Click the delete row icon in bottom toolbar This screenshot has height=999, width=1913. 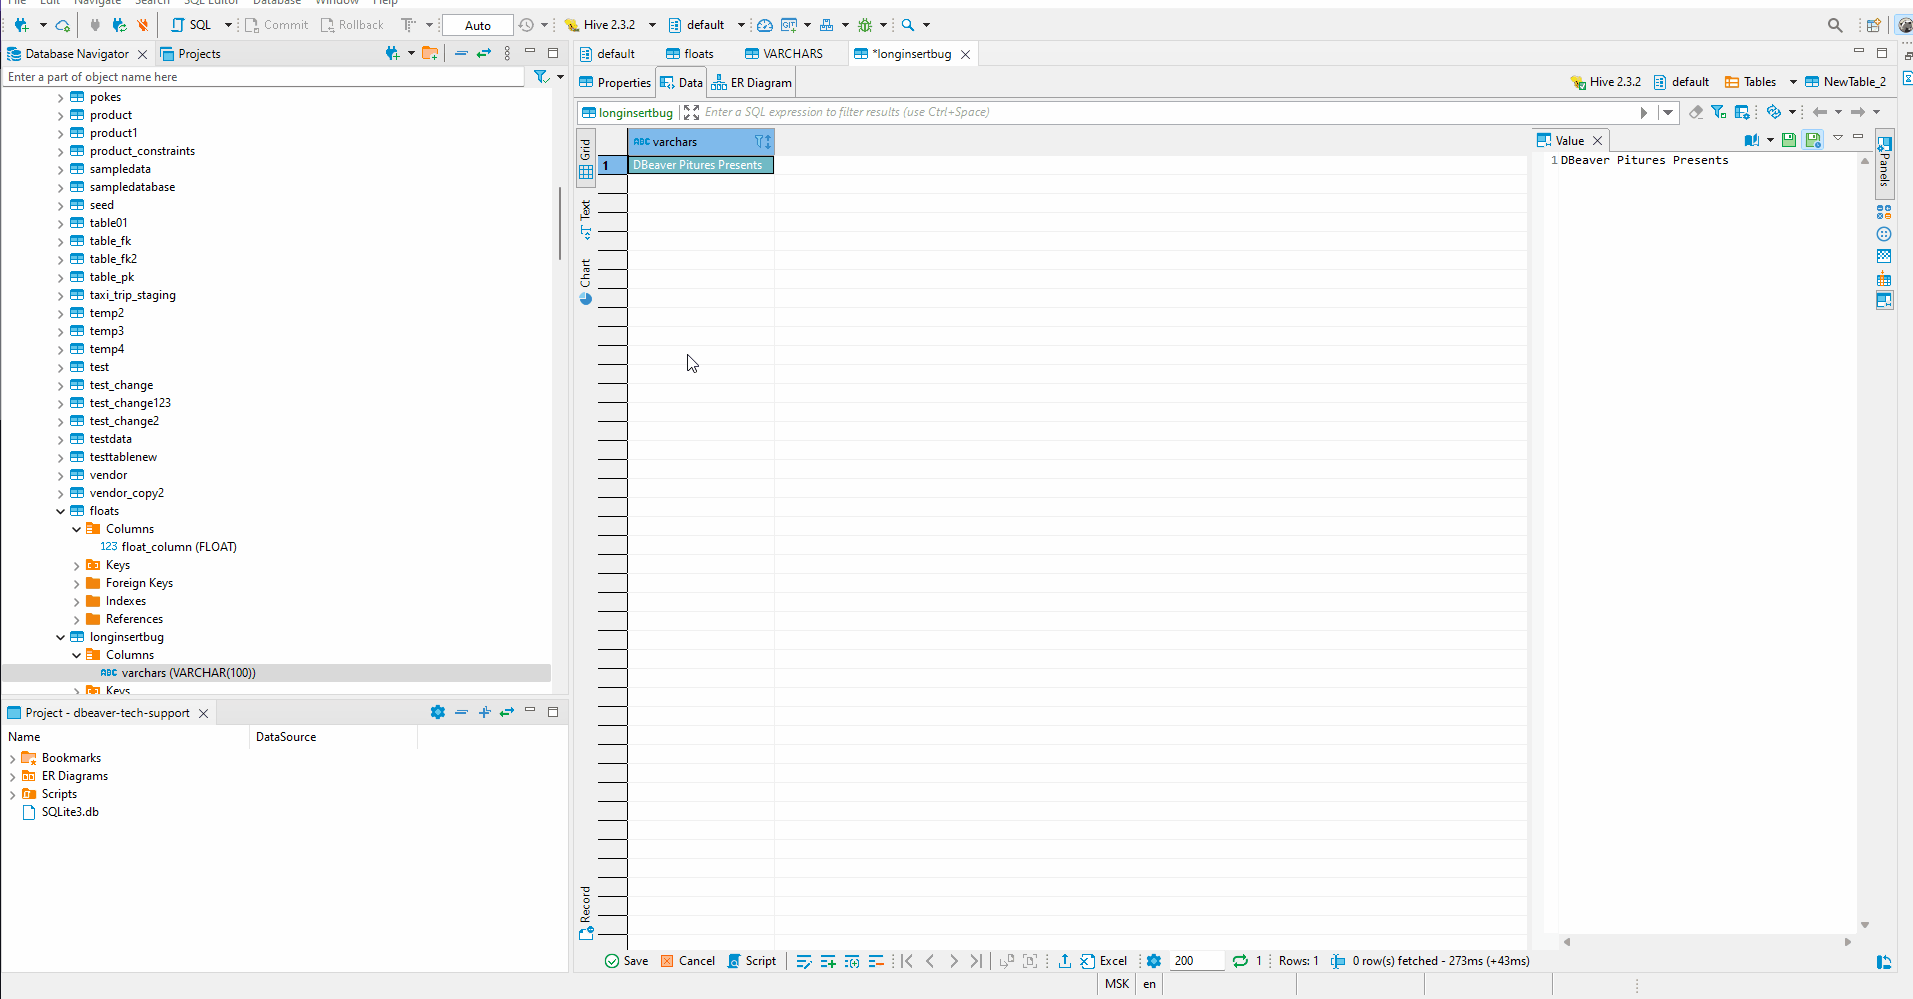pyautogui.click(x=876, y=961)
